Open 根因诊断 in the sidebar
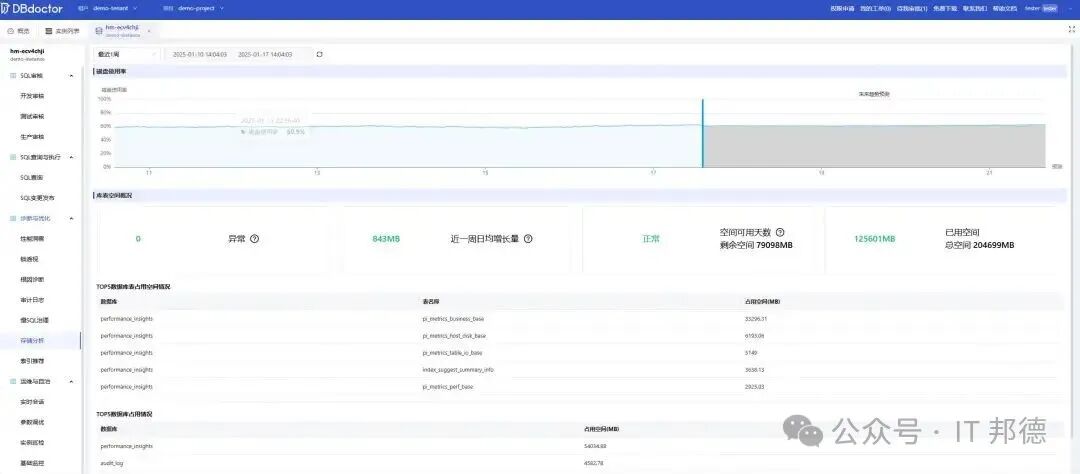The image size is (1080, 474). [32, 280]
